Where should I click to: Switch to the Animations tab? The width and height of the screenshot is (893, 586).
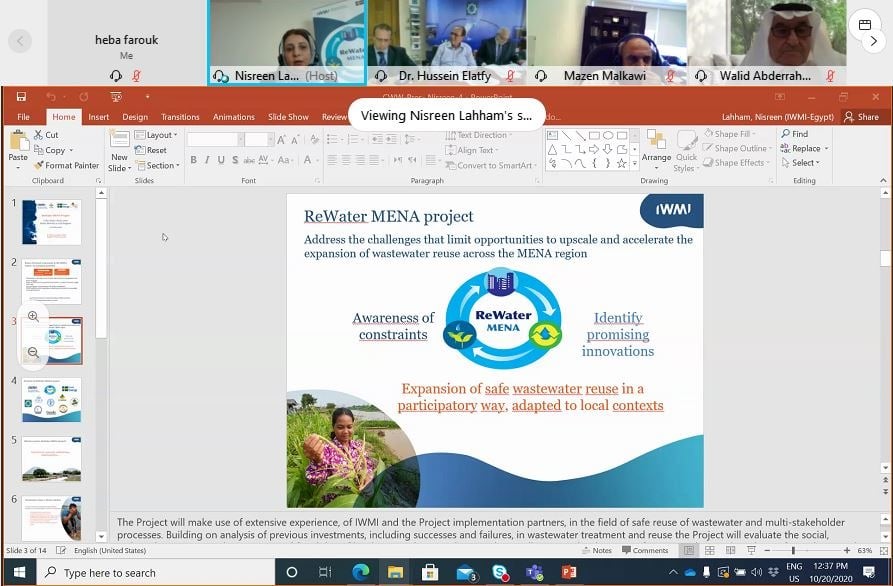coord(234,117)
